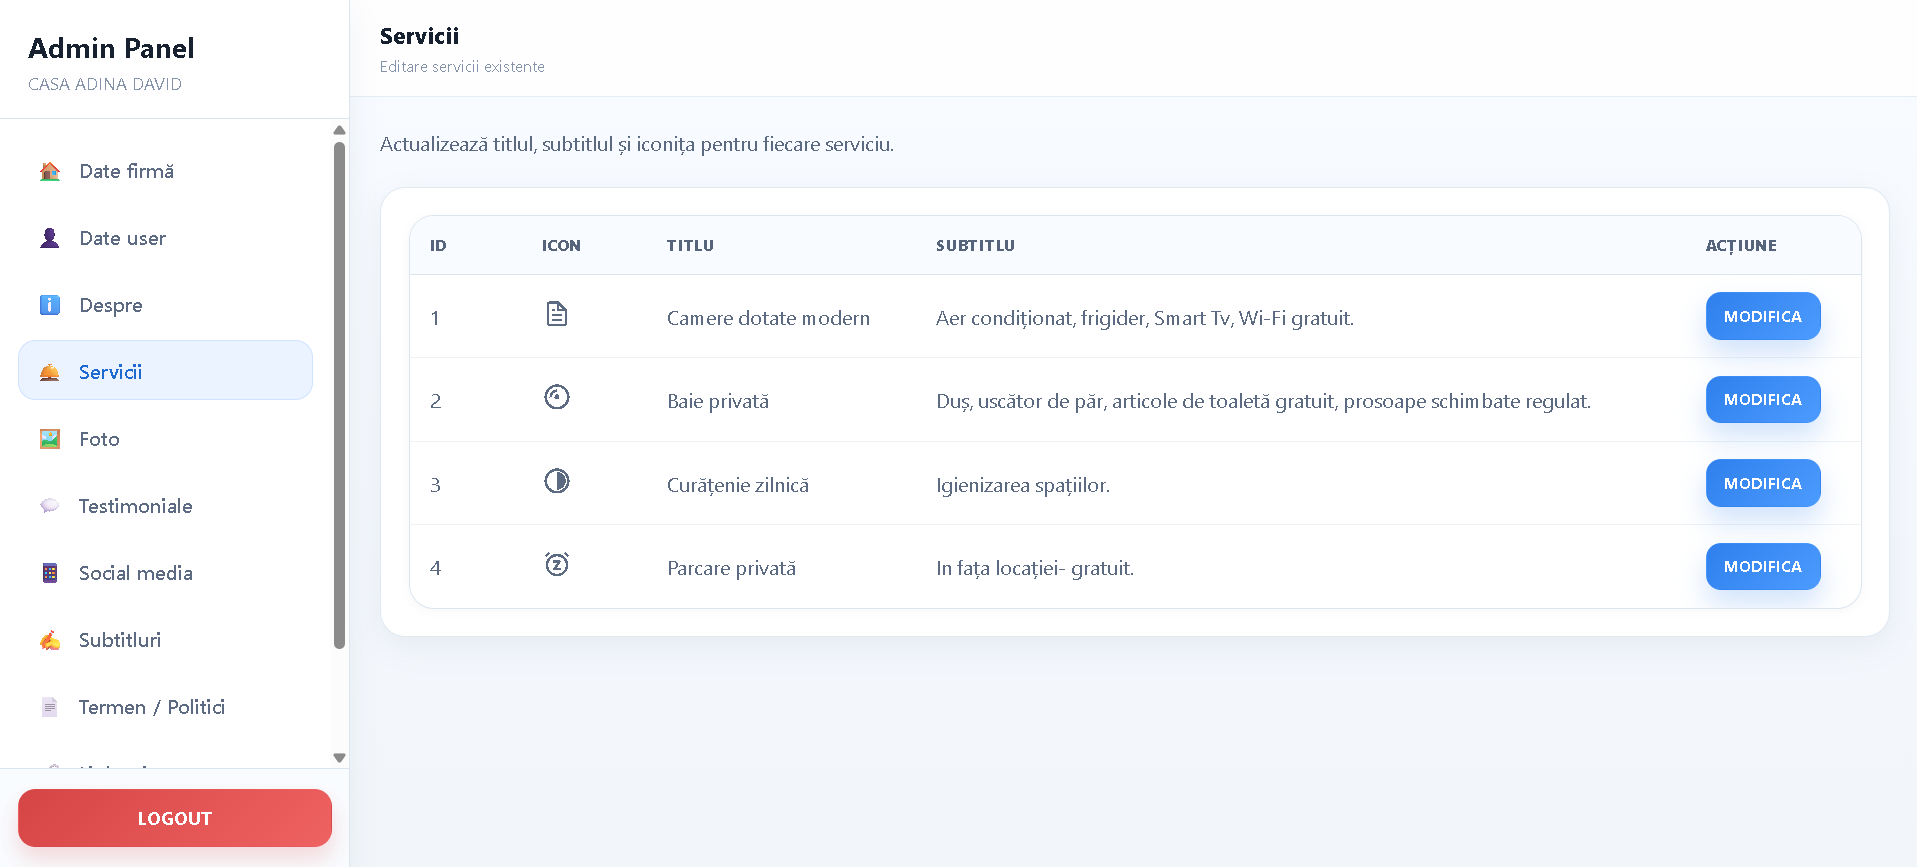Click MODIFICA for Camere dotate modern
Image resolution: width=1917 pixels, height=867 pixels.
tap(1763, 316)
